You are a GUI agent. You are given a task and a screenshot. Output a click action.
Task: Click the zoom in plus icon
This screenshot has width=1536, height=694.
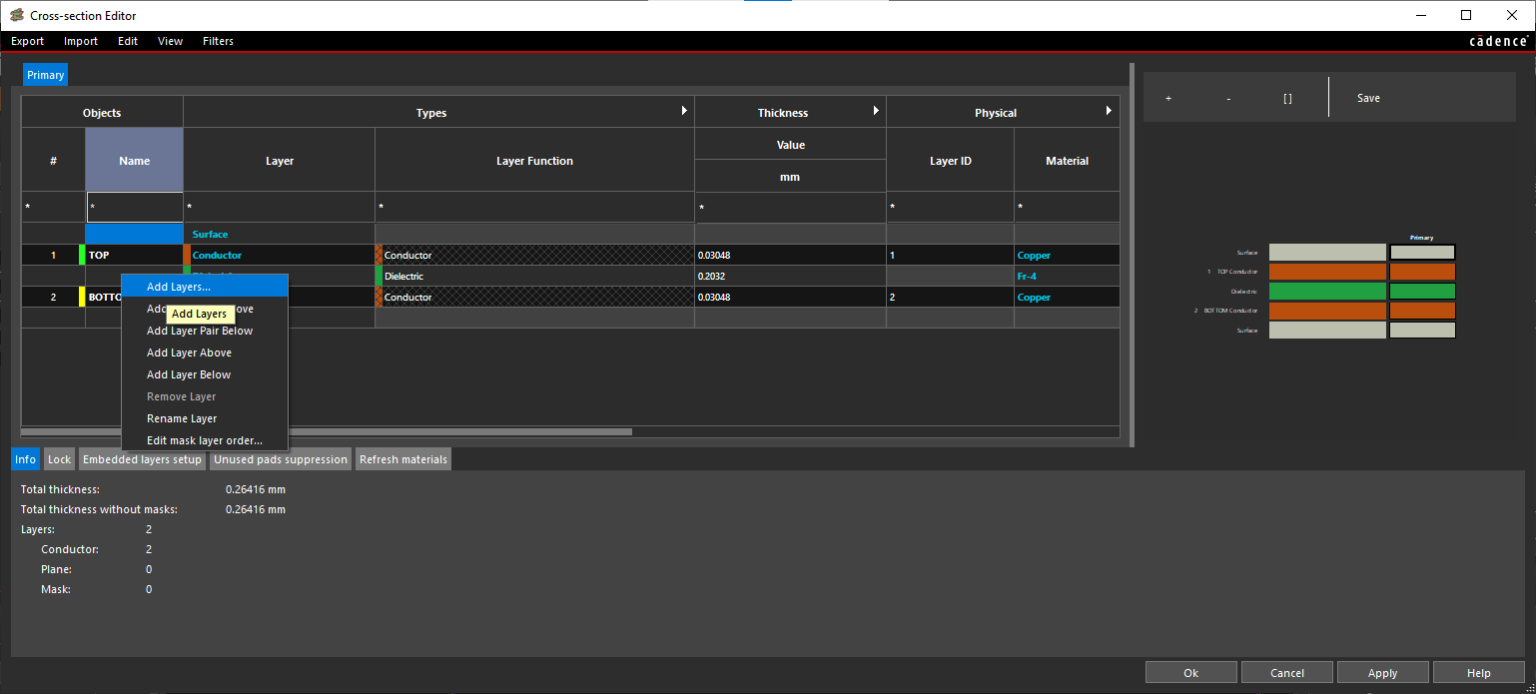pos(1168,98)
